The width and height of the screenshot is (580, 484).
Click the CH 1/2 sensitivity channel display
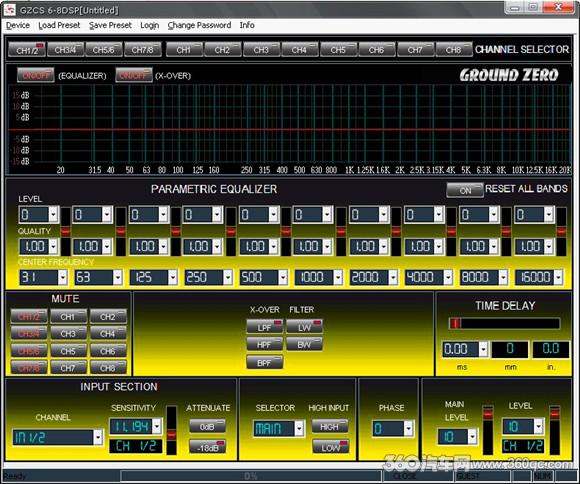point(135,446)
